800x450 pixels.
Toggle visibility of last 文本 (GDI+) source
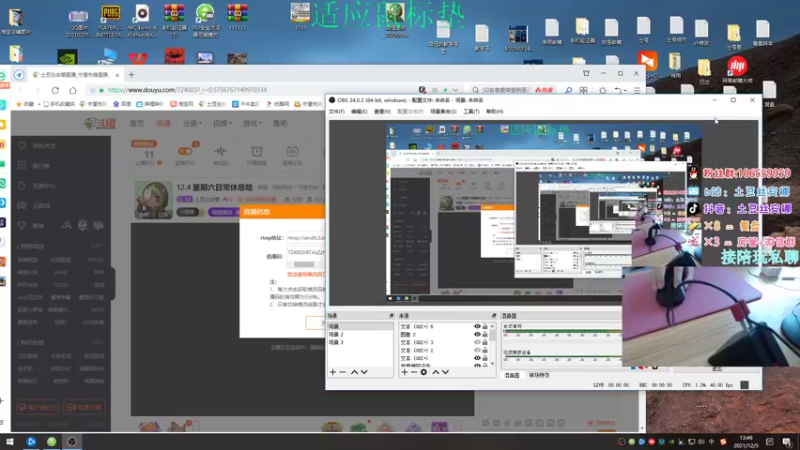click(477, 358)
